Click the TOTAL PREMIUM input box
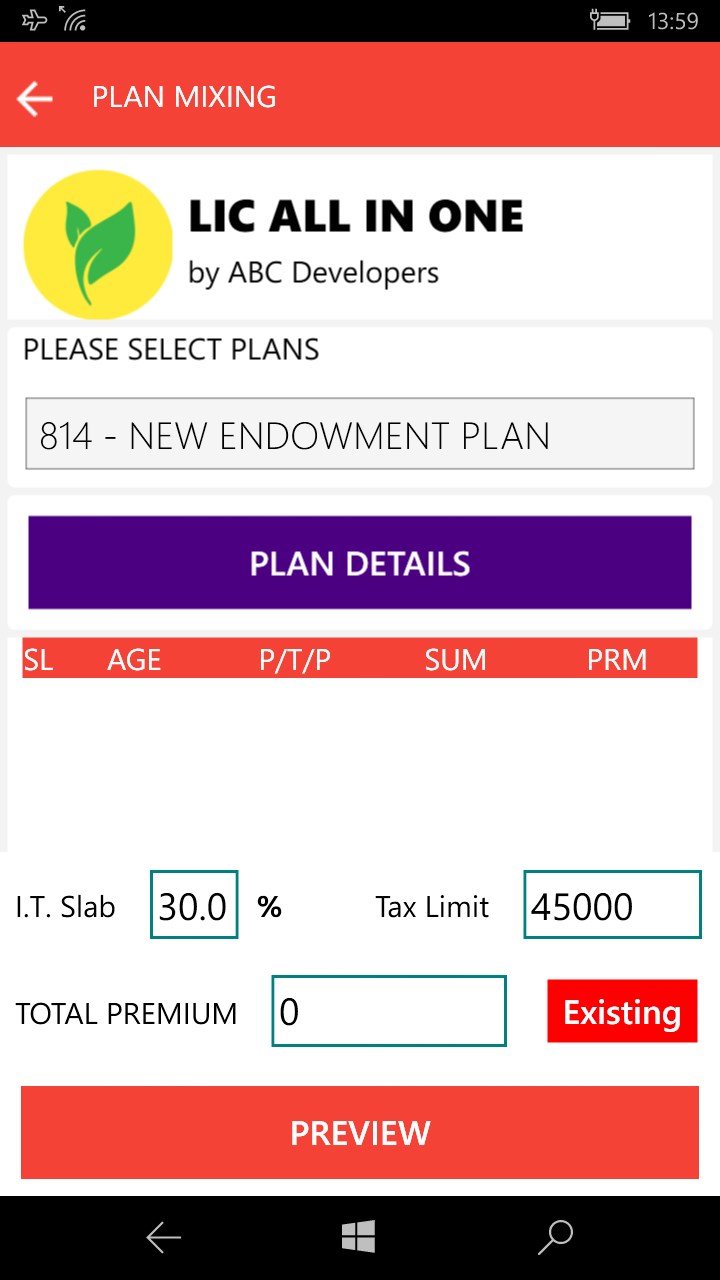 tap(389, 1012)
